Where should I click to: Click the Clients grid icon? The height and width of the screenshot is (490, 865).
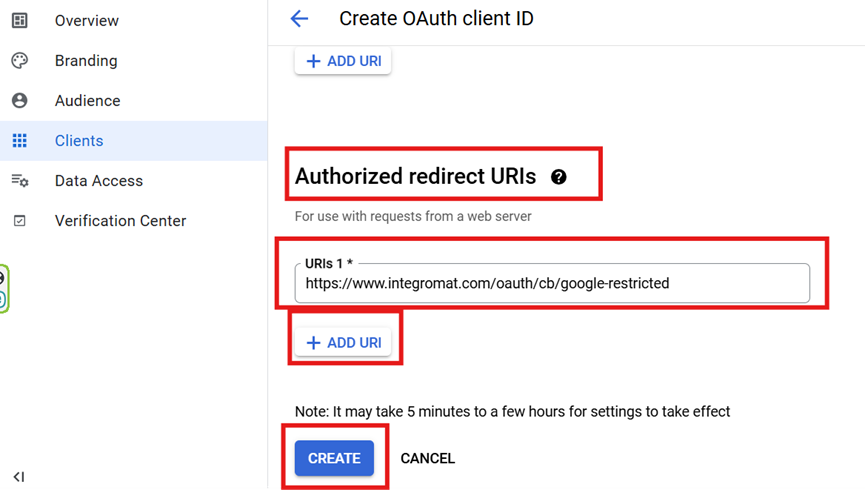[19, 141]
